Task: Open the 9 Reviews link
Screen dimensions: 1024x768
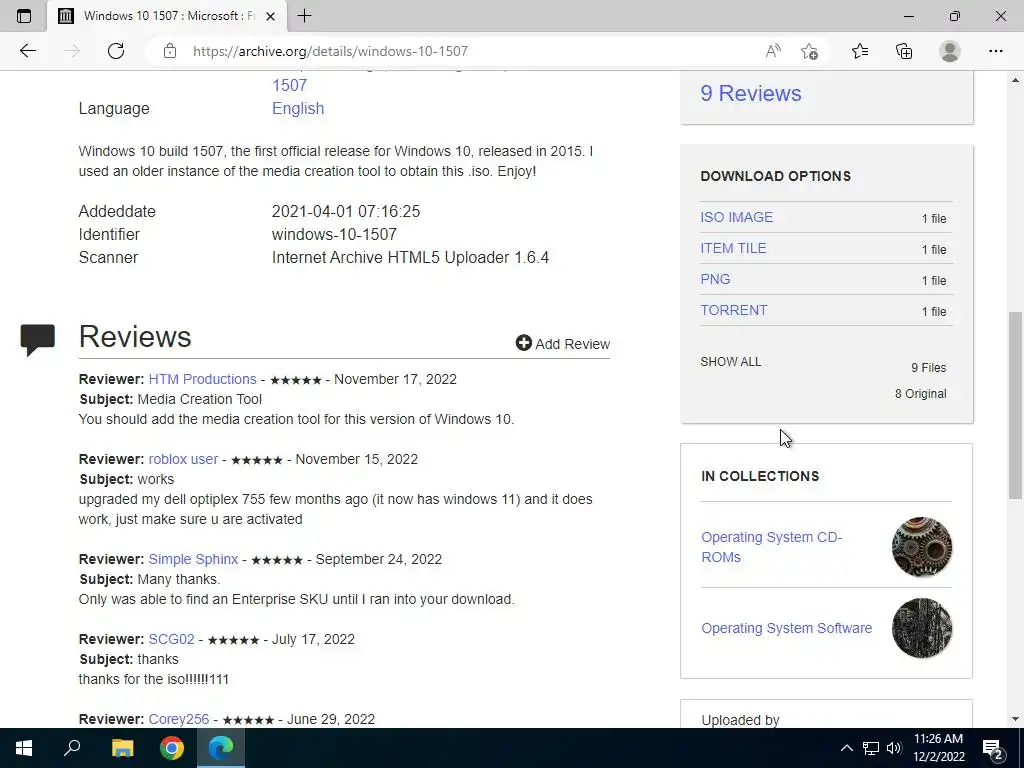Action: 750,93
